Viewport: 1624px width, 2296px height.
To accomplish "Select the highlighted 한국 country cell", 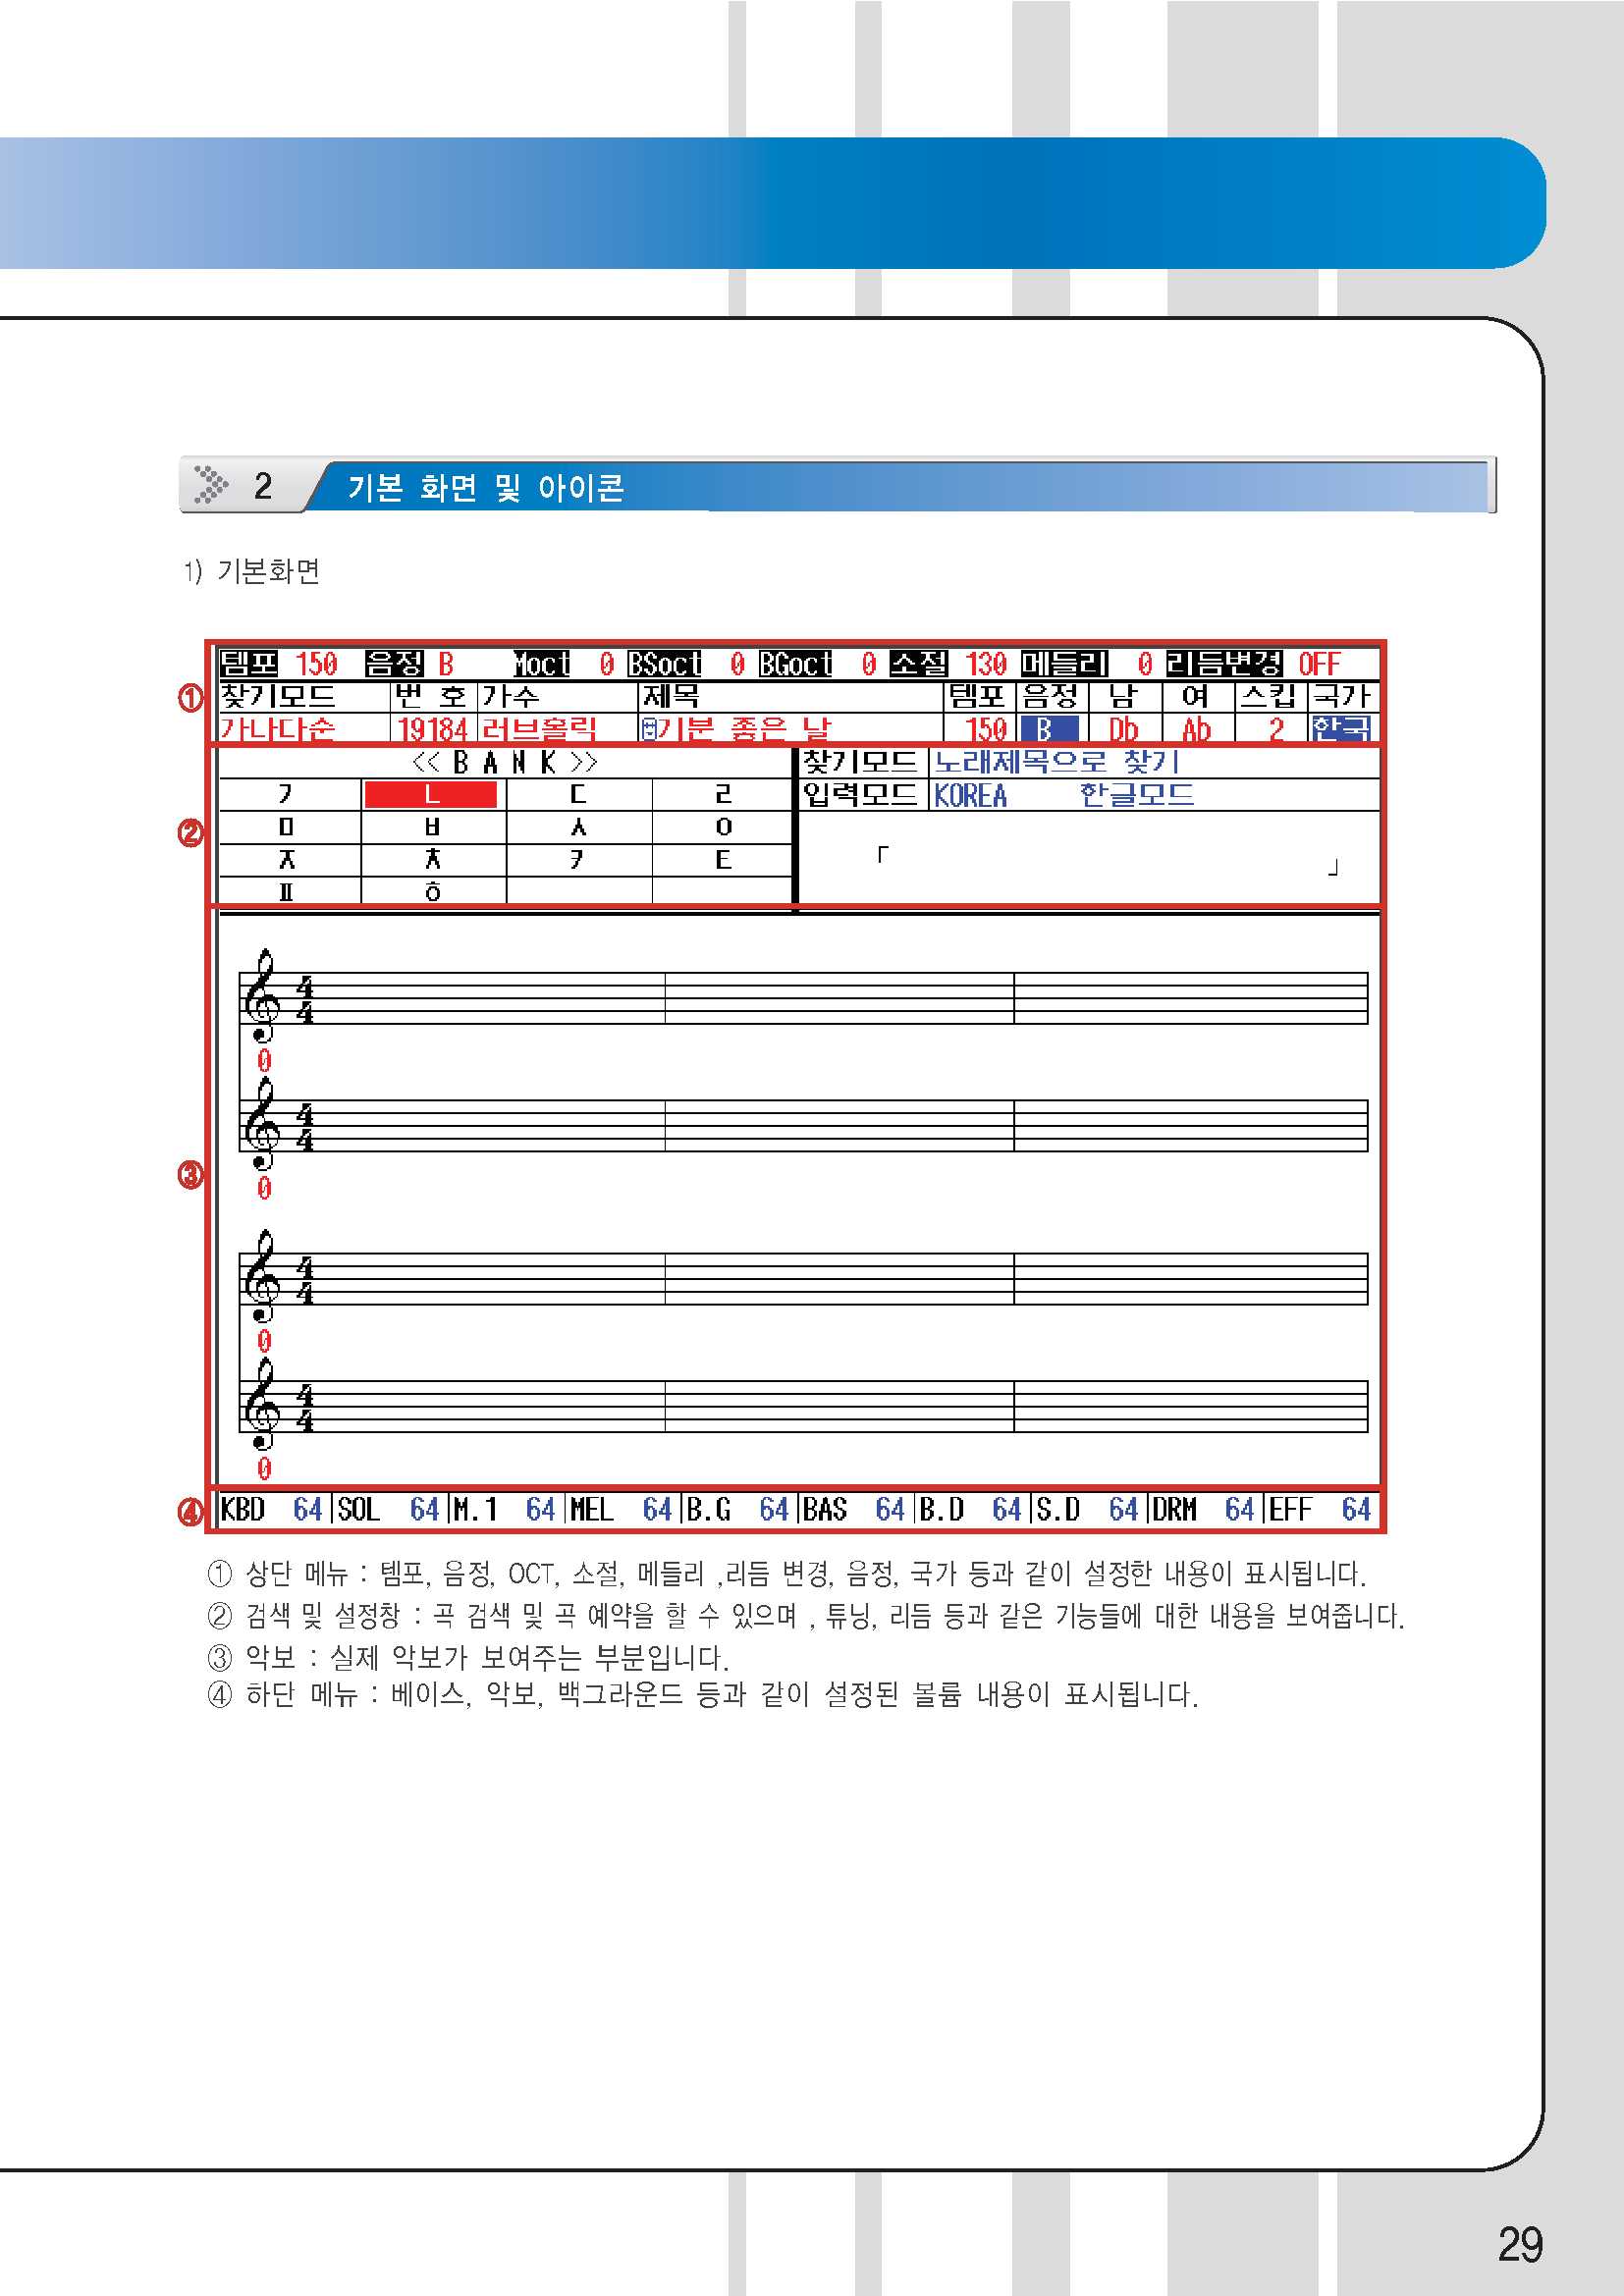I will 1340,728.
